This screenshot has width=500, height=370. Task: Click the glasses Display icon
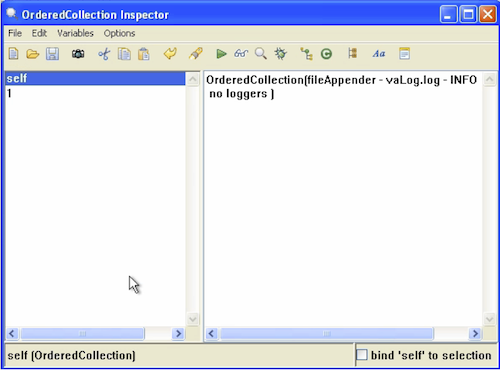pos(241,53)
